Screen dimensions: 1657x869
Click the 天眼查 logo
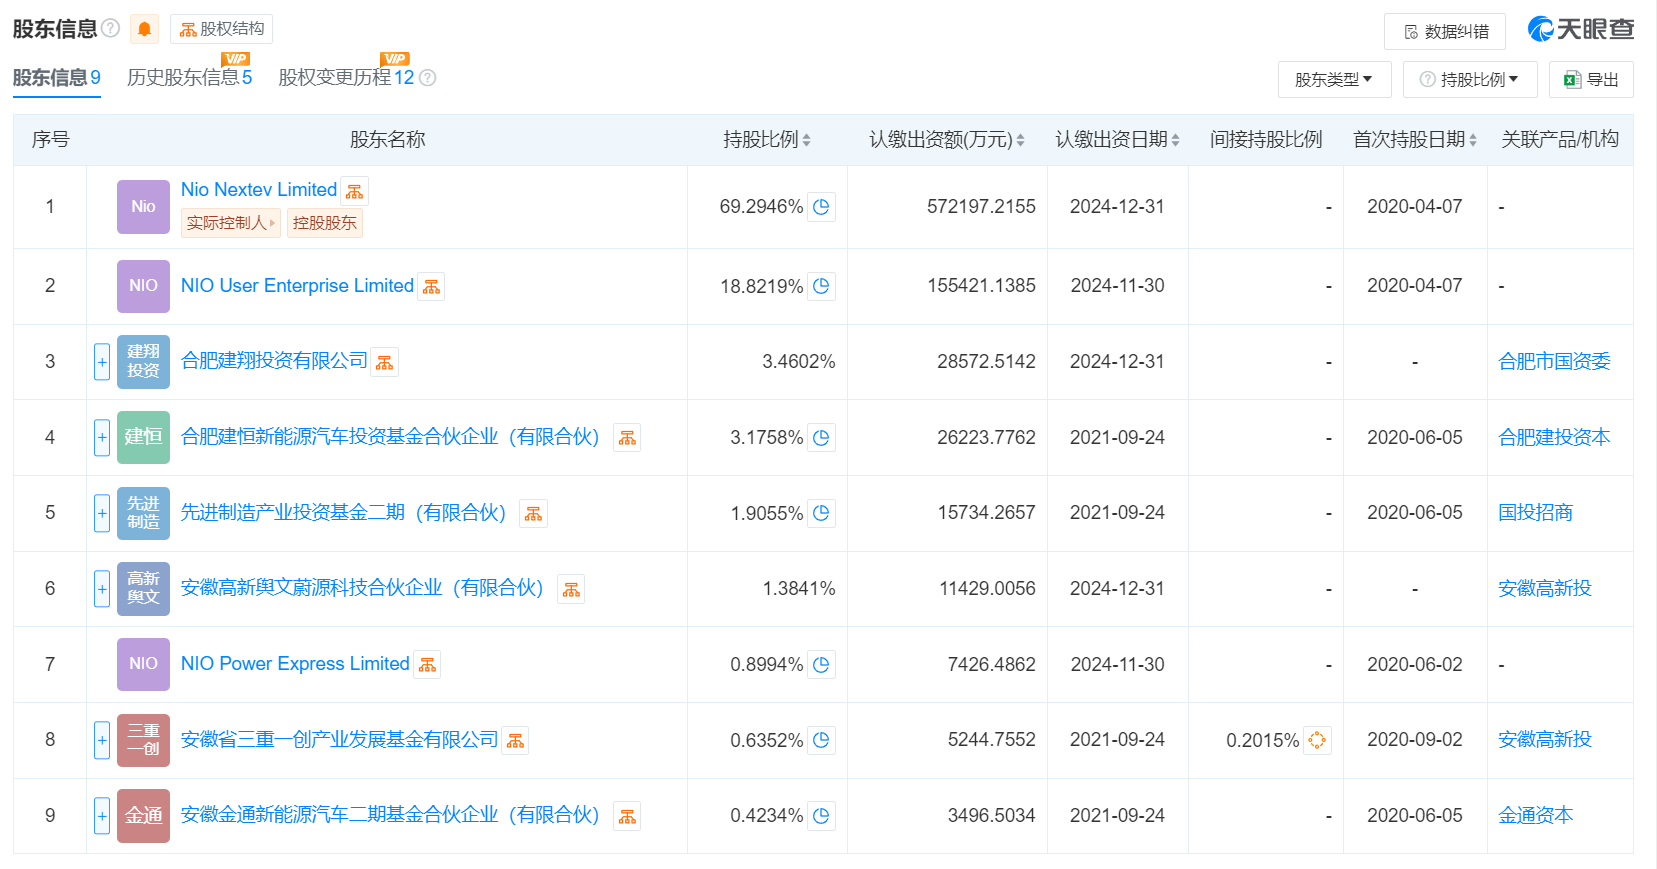click(x=1581, y=30)
